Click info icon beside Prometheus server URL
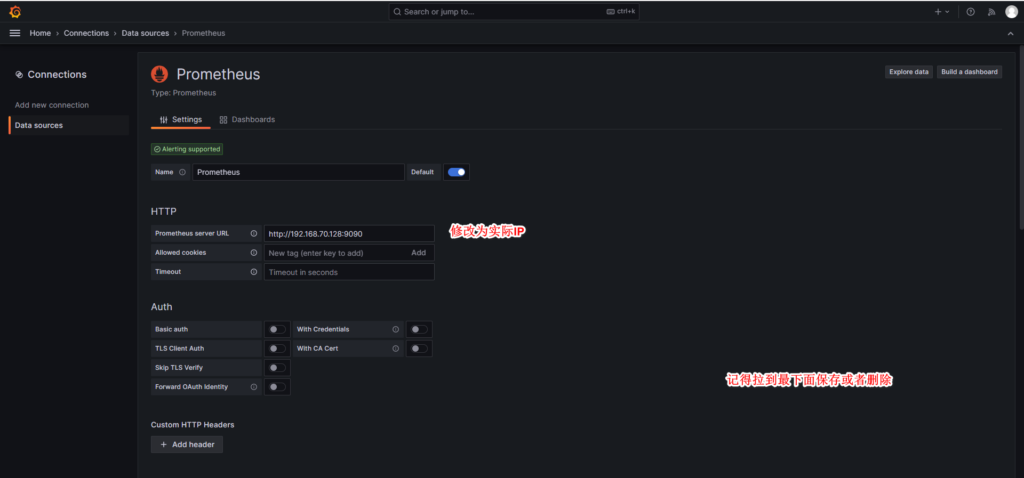This screenshot has width=1024, height=478. [x=254, y=233]
